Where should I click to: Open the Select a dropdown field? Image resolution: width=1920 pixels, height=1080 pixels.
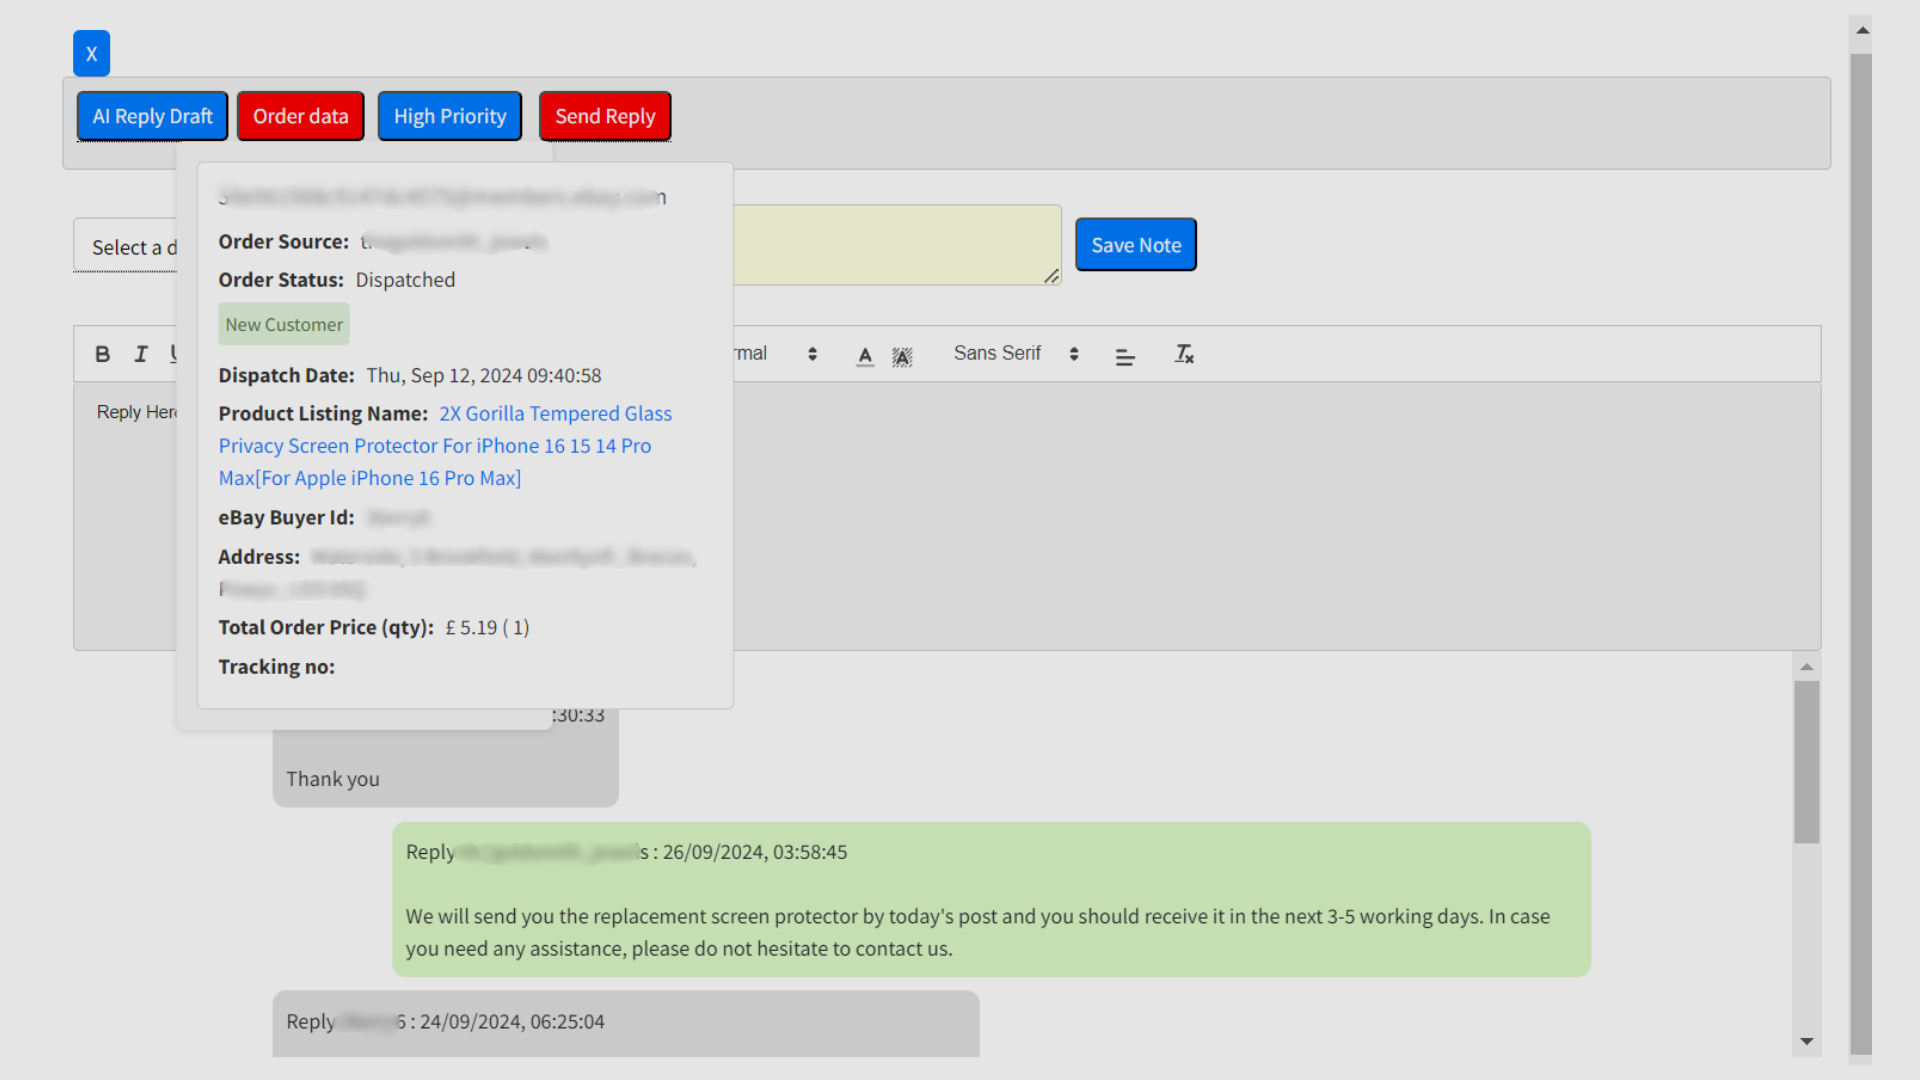pyautogui.click(x=125, y=247)
